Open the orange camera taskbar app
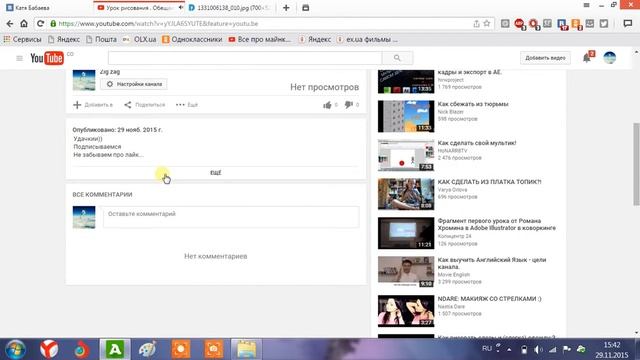The height and width of the screenshot is (360, 640). 213,350
